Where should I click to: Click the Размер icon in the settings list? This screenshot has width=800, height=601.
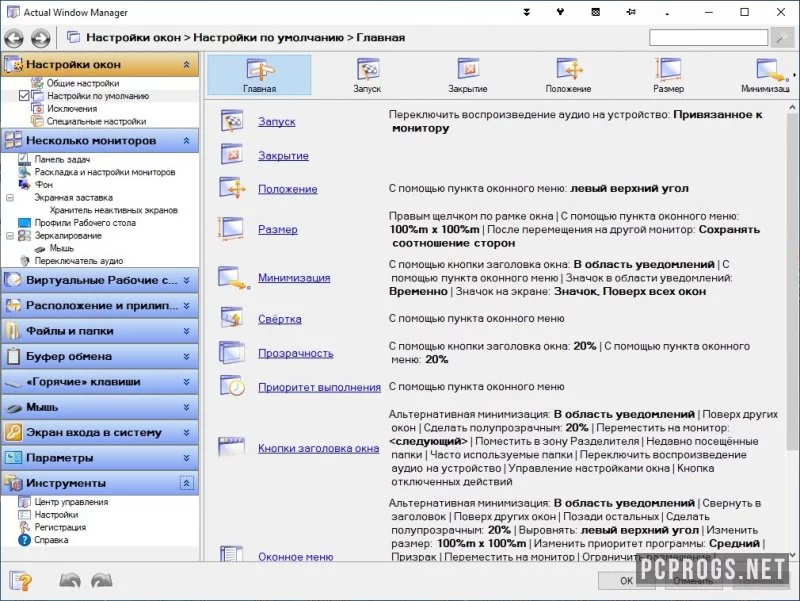[x=231, y=228]
